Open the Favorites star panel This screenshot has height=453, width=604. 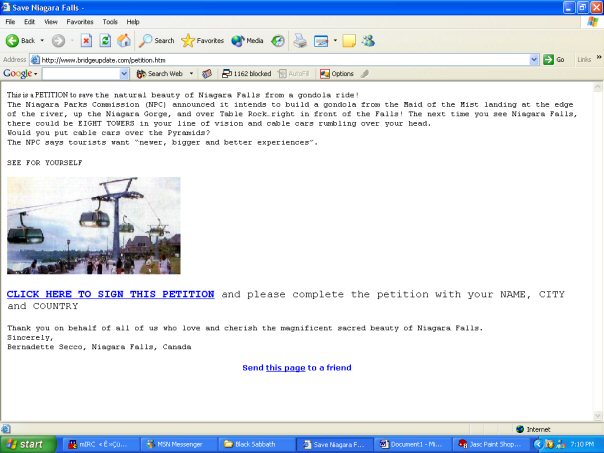tap(202, 41)
